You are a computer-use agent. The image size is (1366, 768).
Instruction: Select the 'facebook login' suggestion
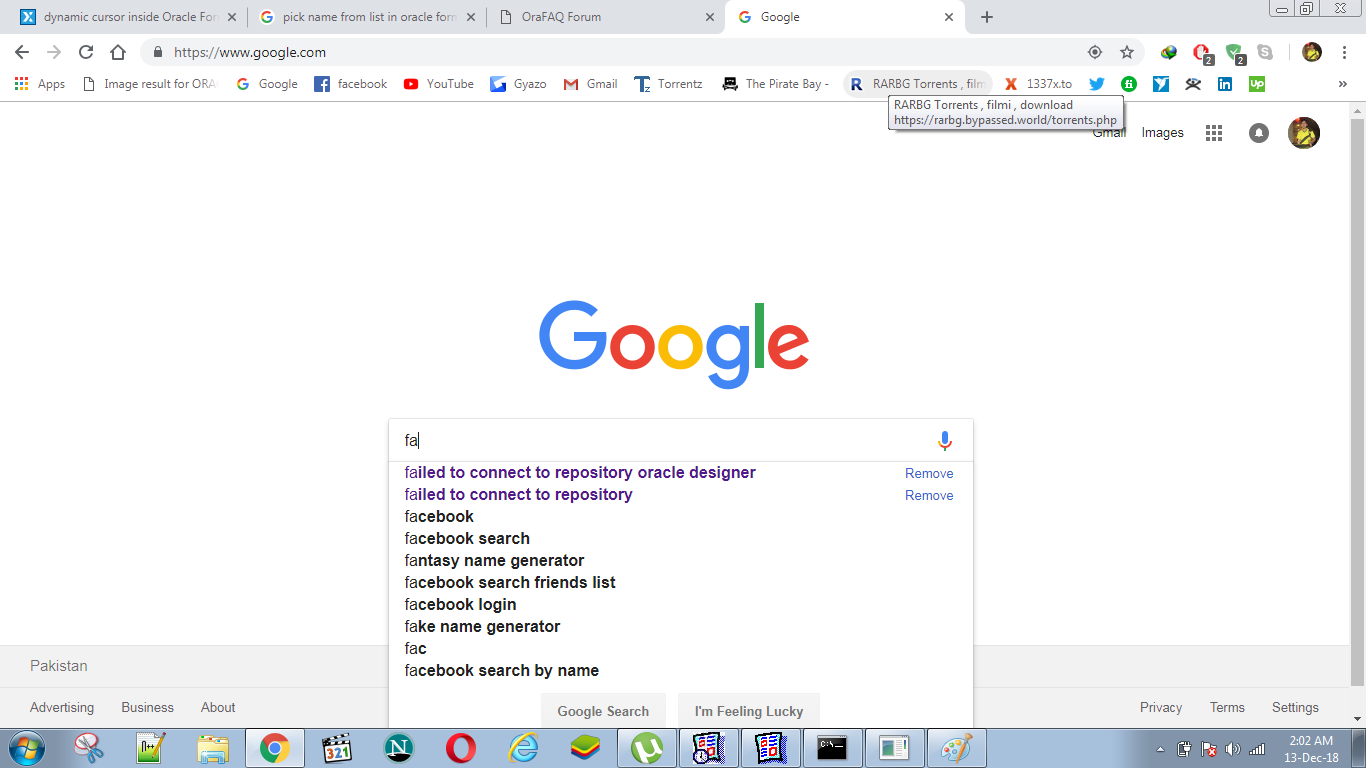point(461,604)
